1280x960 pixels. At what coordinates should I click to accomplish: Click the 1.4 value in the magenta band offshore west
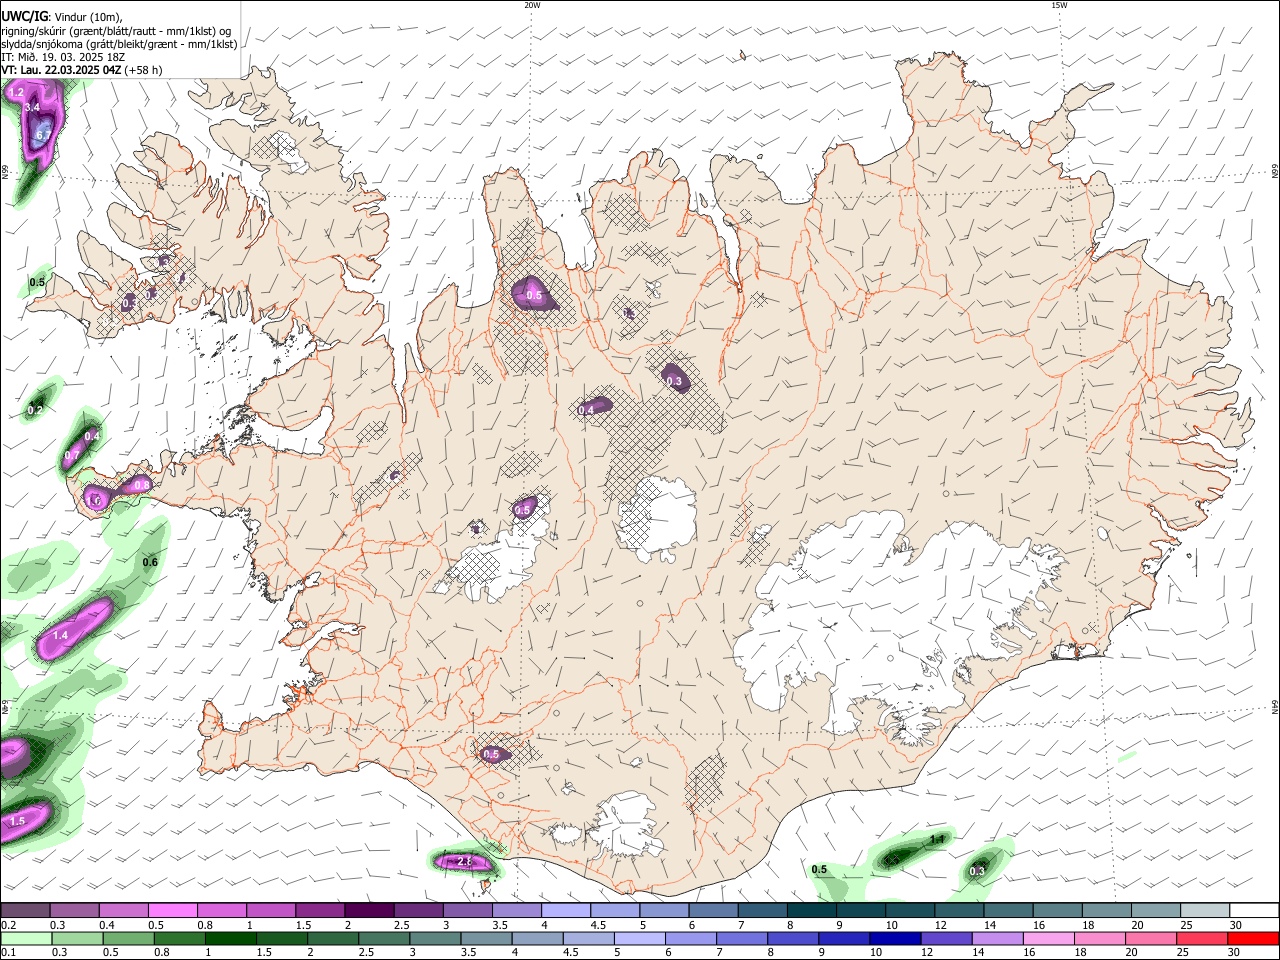(60, 635)
